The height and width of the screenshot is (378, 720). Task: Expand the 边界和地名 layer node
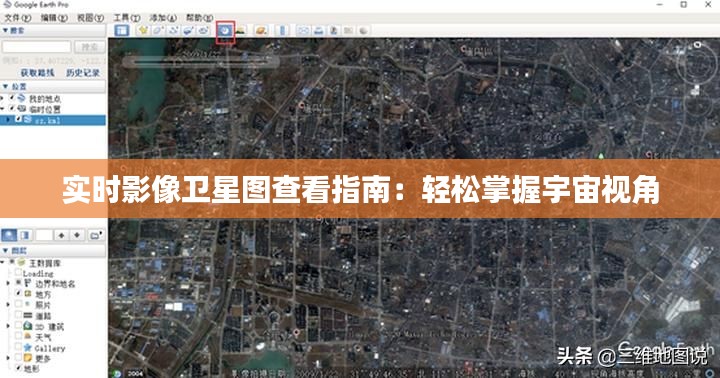[8, 283]
